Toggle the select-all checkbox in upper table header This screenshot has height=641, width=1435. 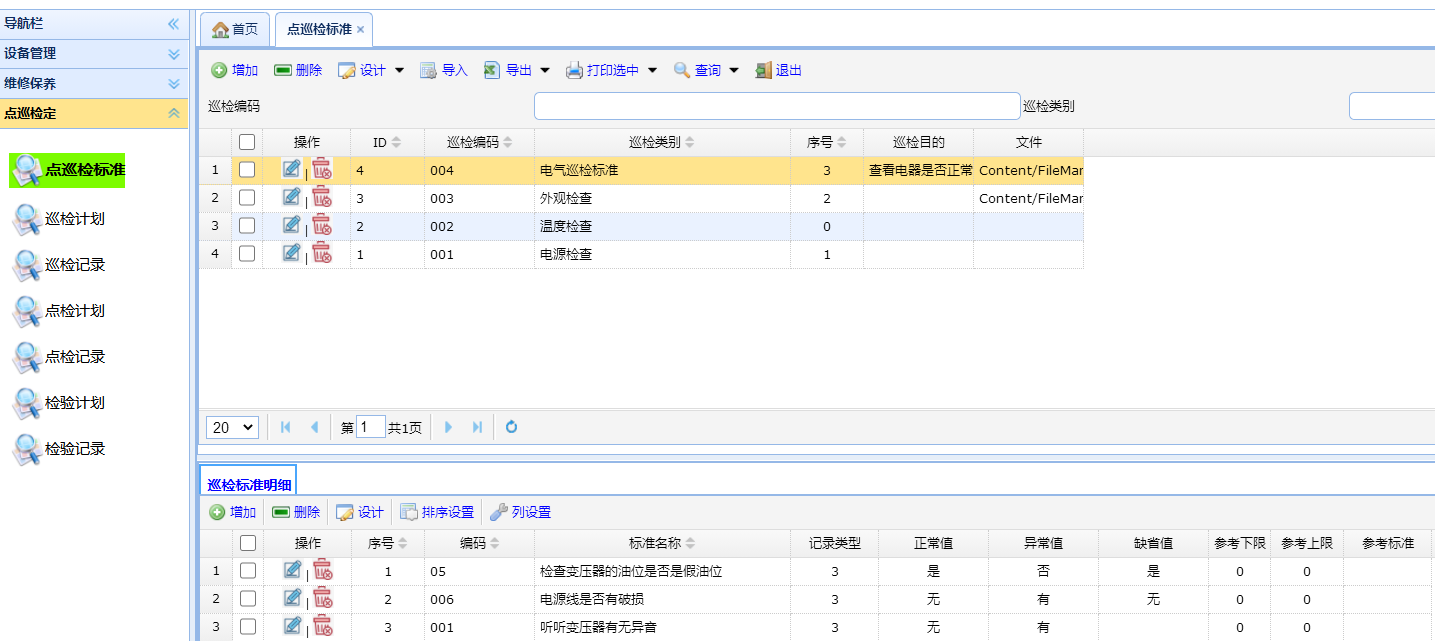(x=247, y=142)
